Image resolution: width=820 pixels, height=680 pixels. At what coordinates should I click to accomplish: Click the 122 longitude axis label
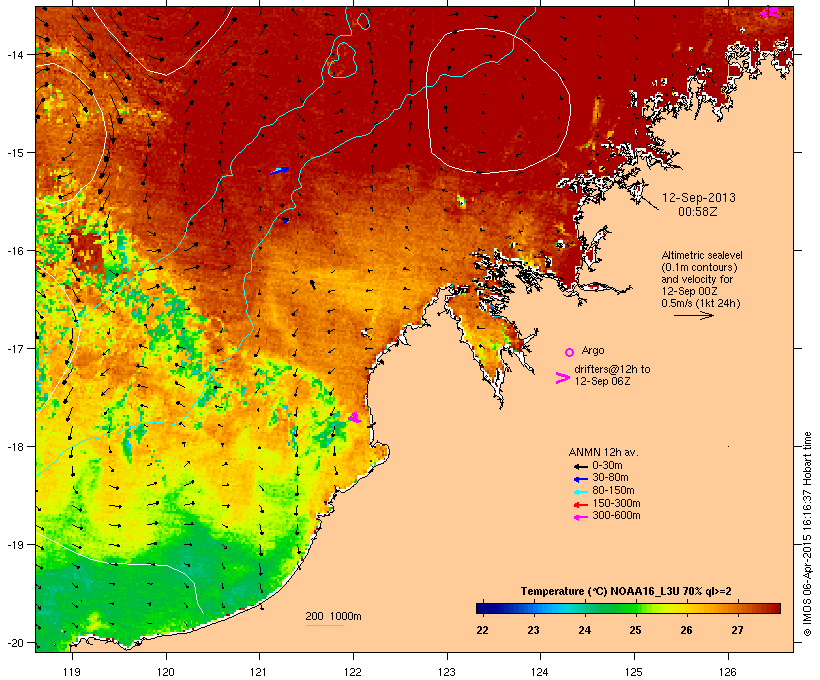[x=353, y=672]
